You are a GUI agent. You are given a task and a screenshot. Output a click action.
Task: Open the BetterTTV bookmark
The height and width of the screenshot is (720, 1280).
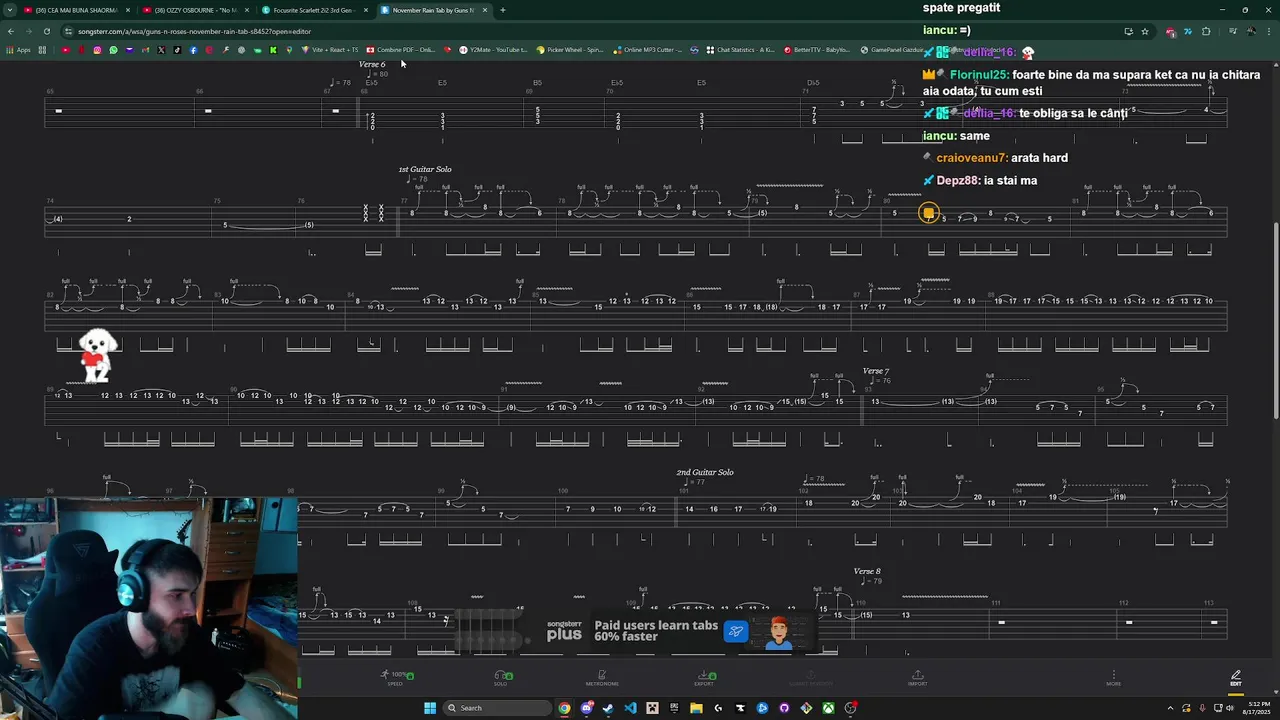pos(817,50)
